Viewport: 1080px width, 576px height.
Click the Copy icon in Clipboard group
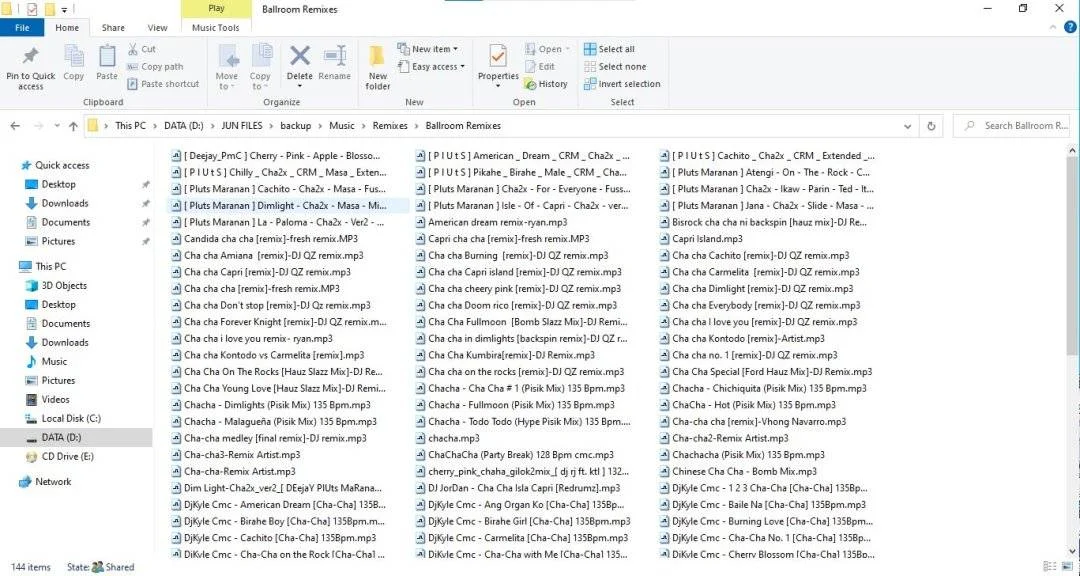click(x=74, y=56)
